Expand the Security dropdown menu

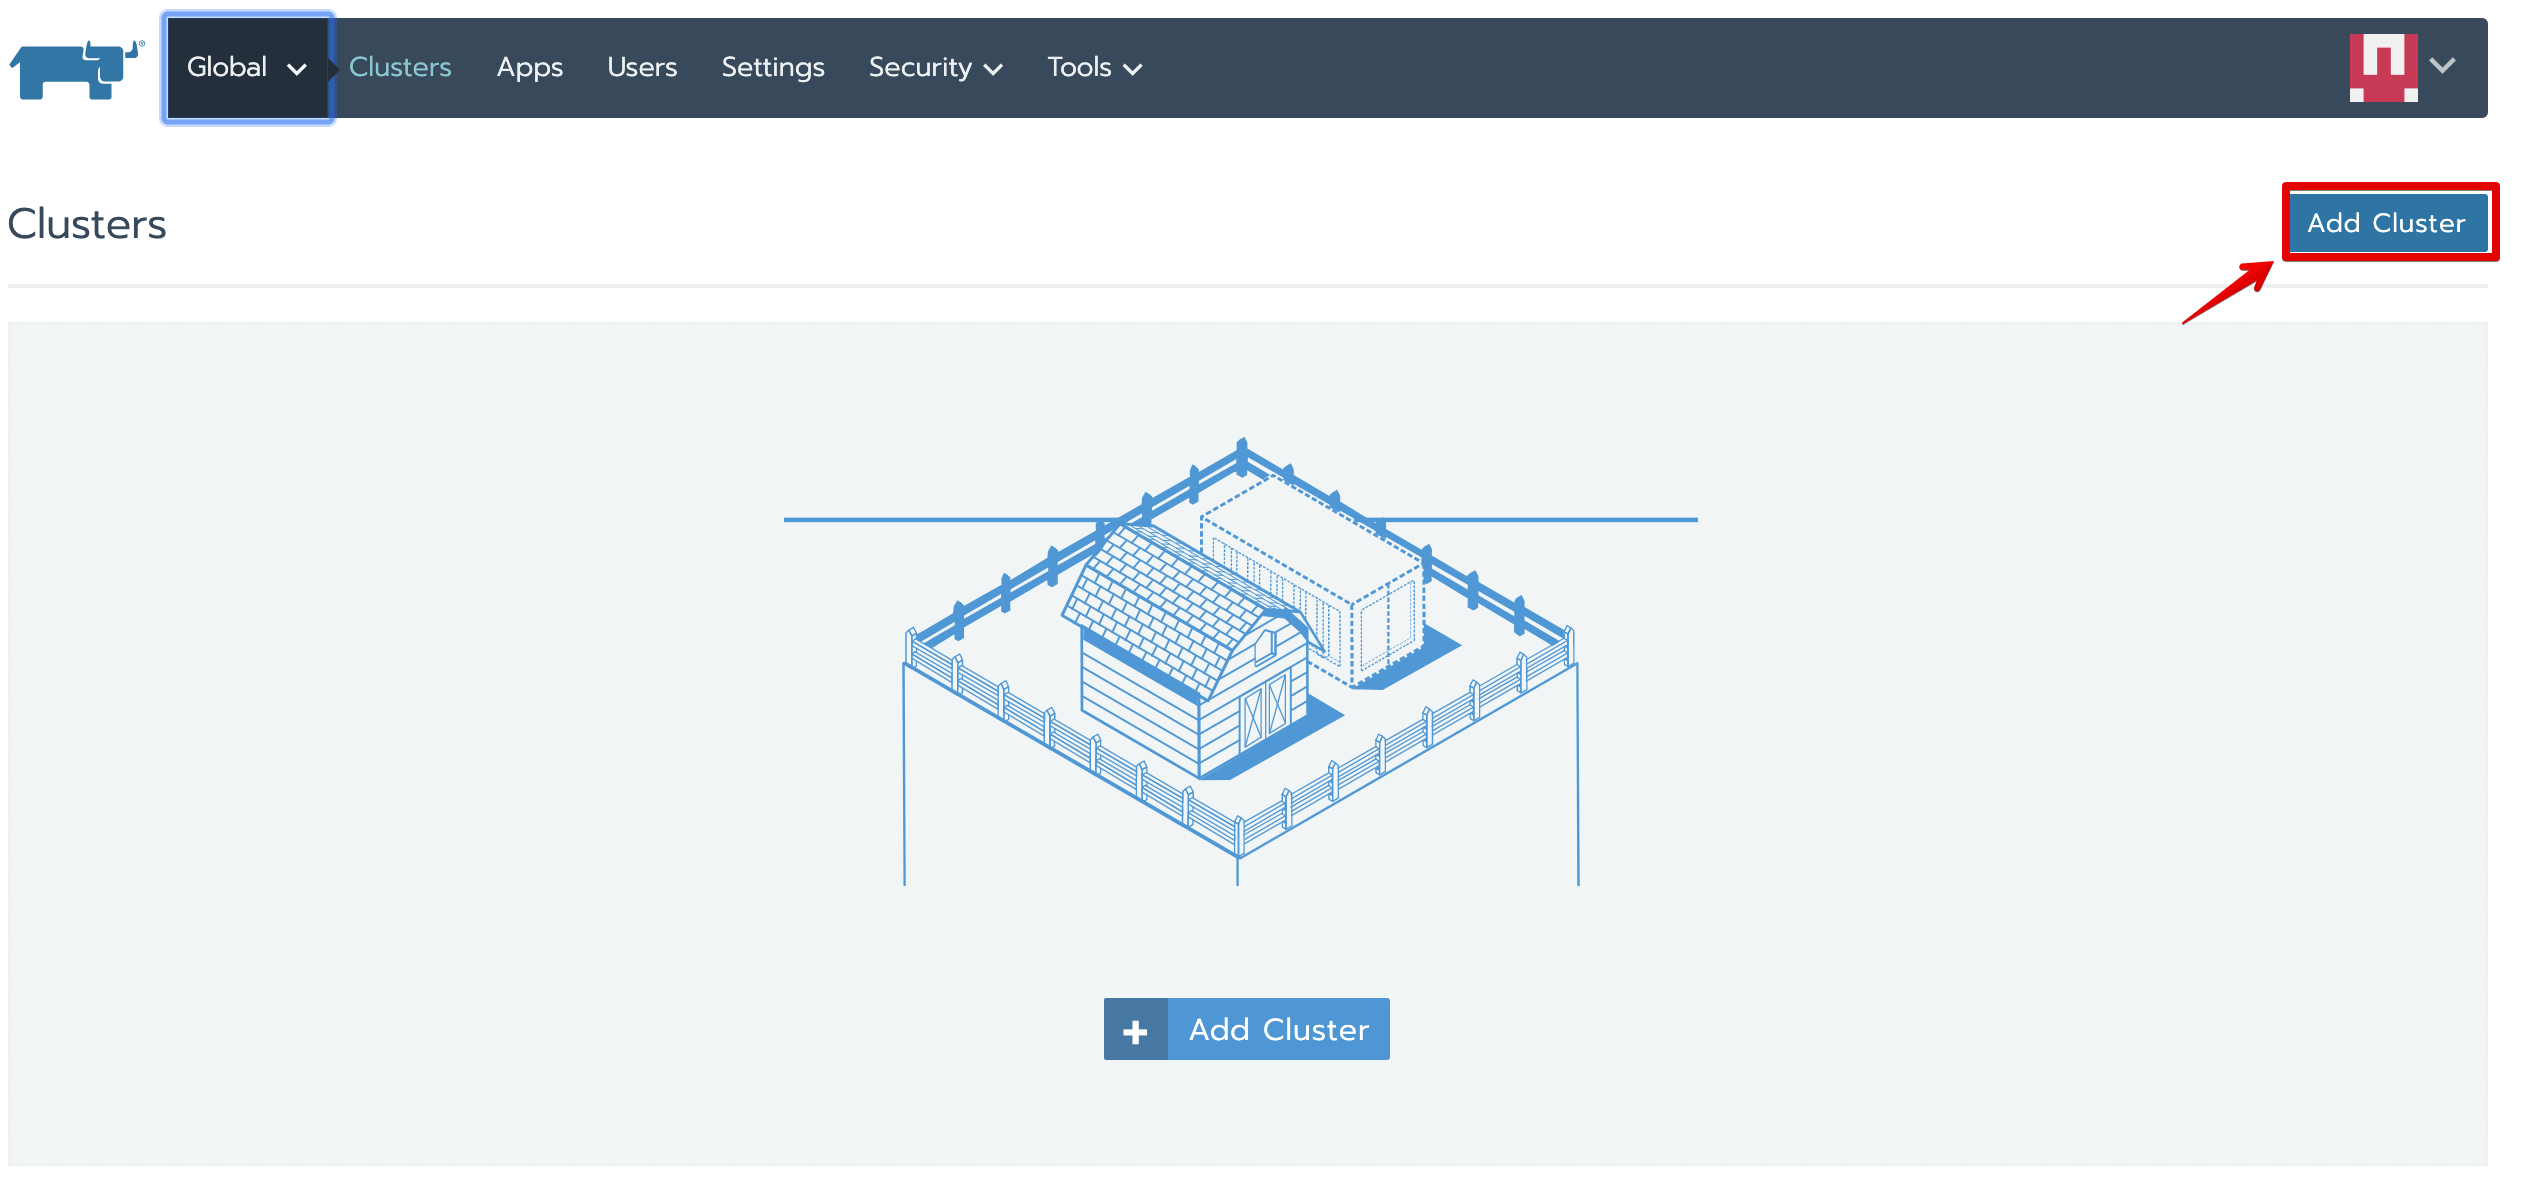(x=919, y=68)
